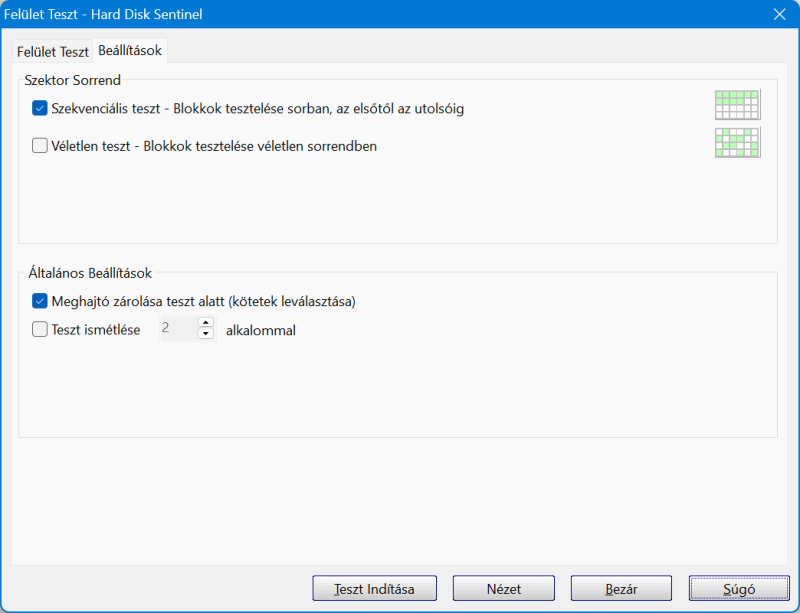Viewport: 800px width, 613px height.
Task: Start the test with Teszt Indítása
Action: coord(374,589)
